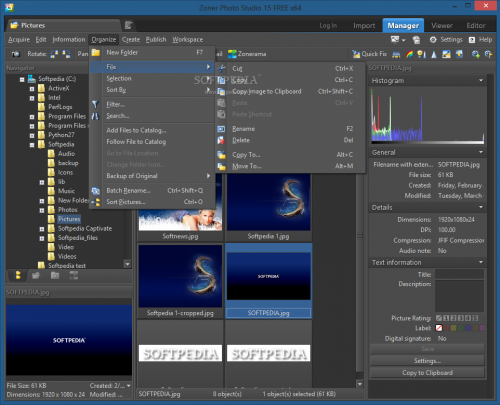The image size is (500, 405).
Task: Select the green label color
Action: coord(461,328)
